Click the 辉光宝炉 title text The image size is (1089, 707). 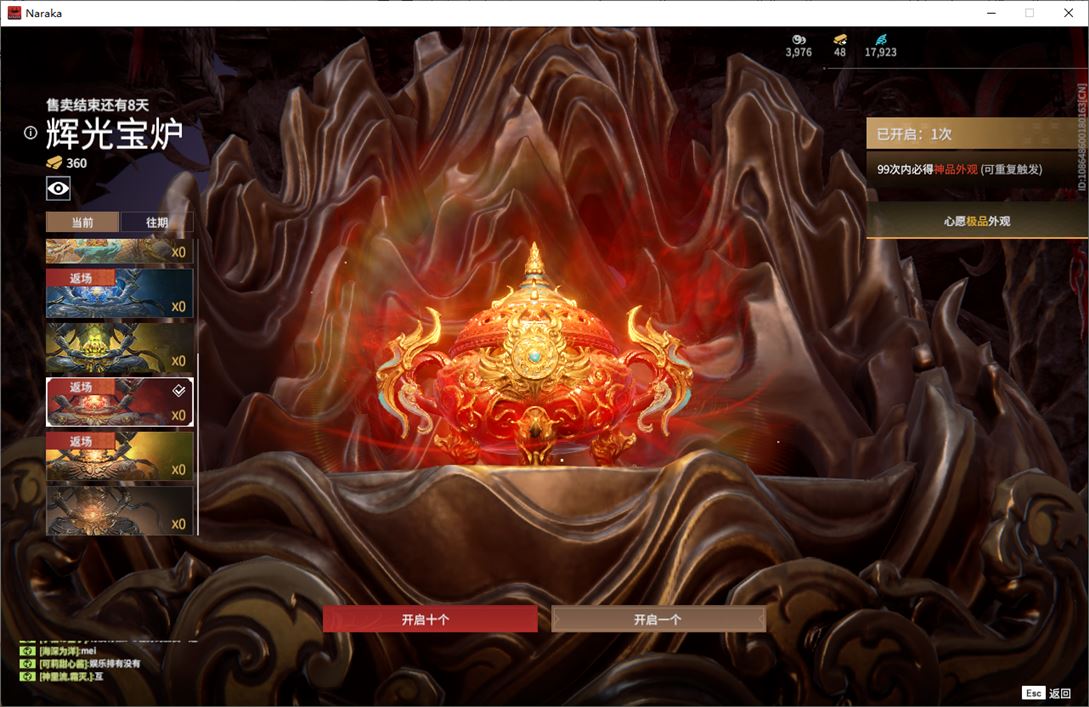pos(115,133)
